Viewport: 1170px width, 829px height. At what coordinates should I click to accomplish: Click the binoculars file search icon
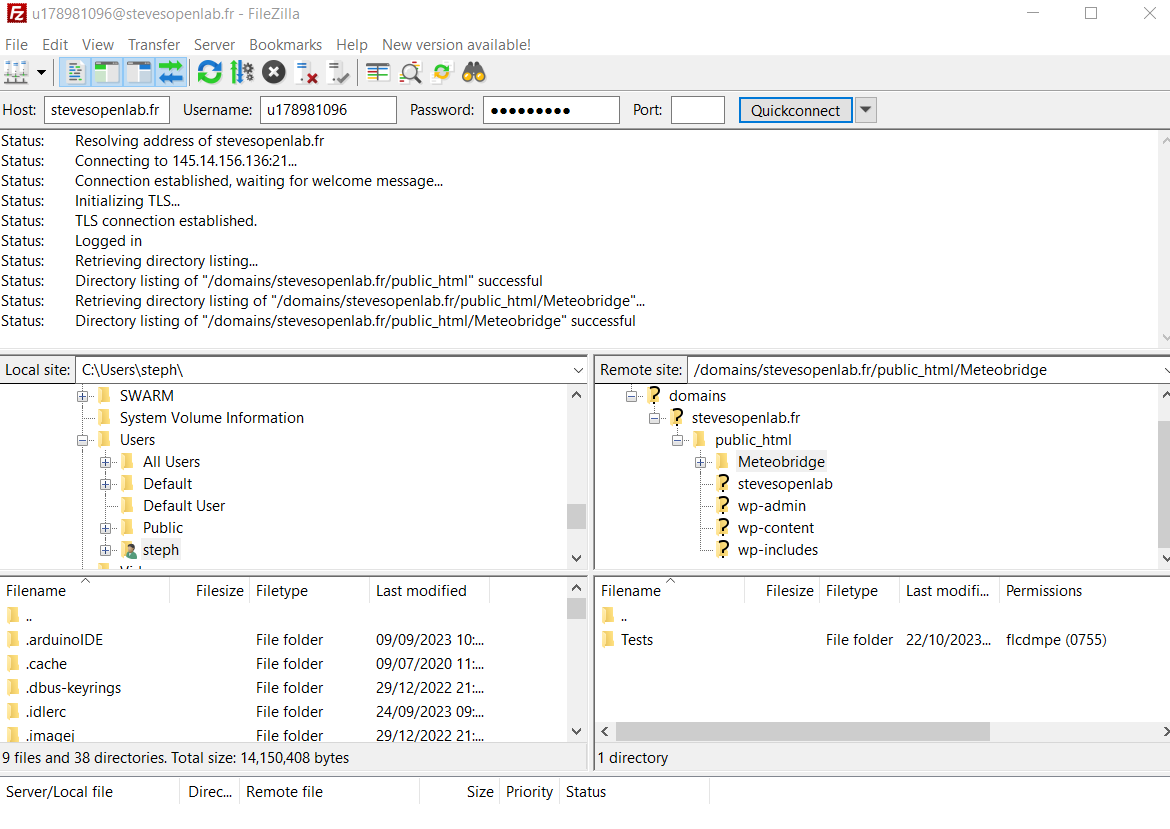[x=474, y=72]
